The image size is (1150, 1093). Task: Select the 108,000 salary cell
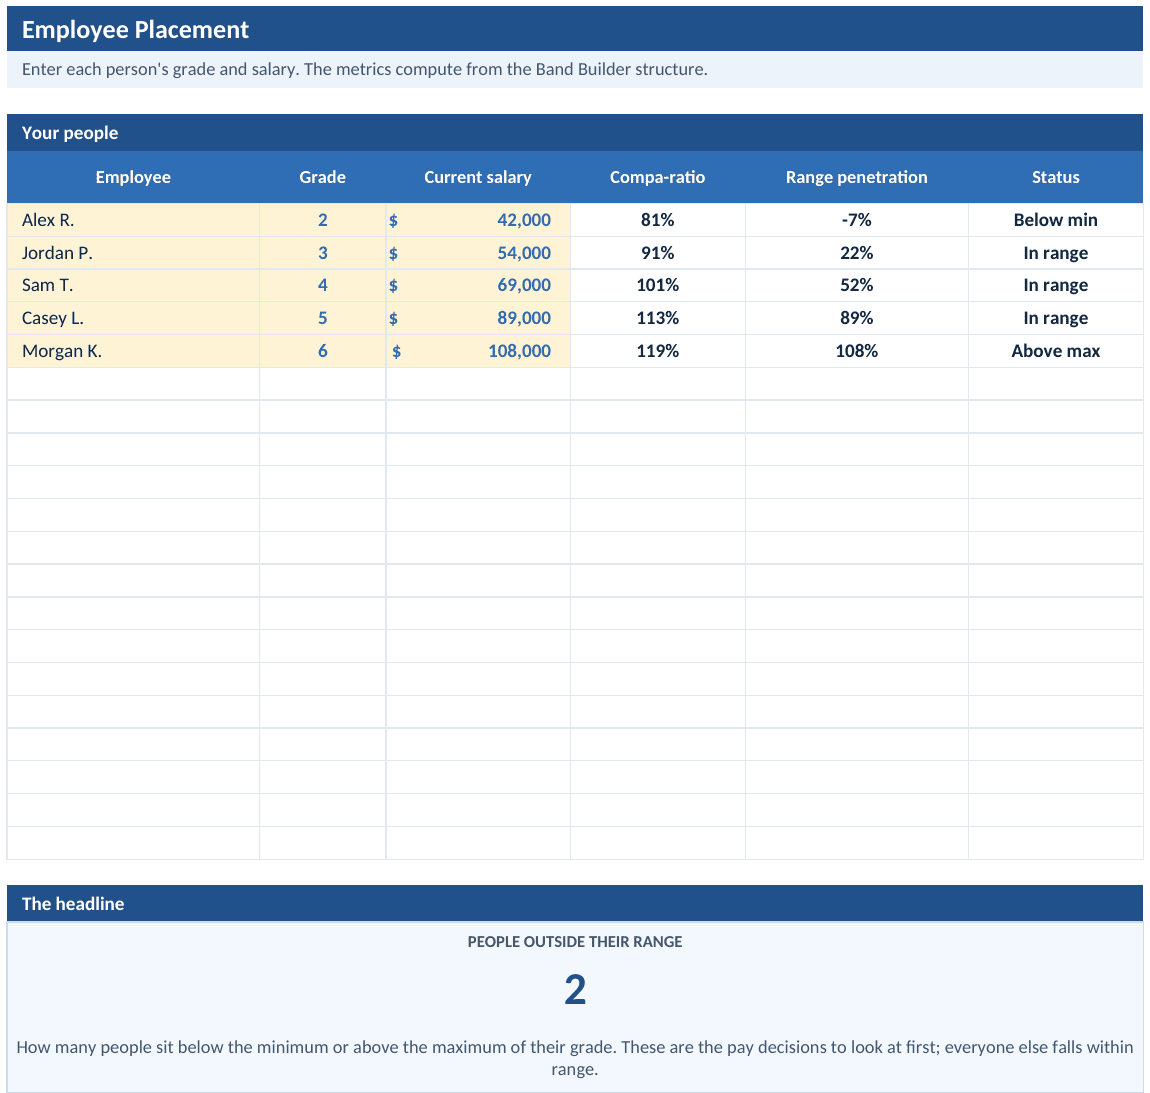(478, 351)
